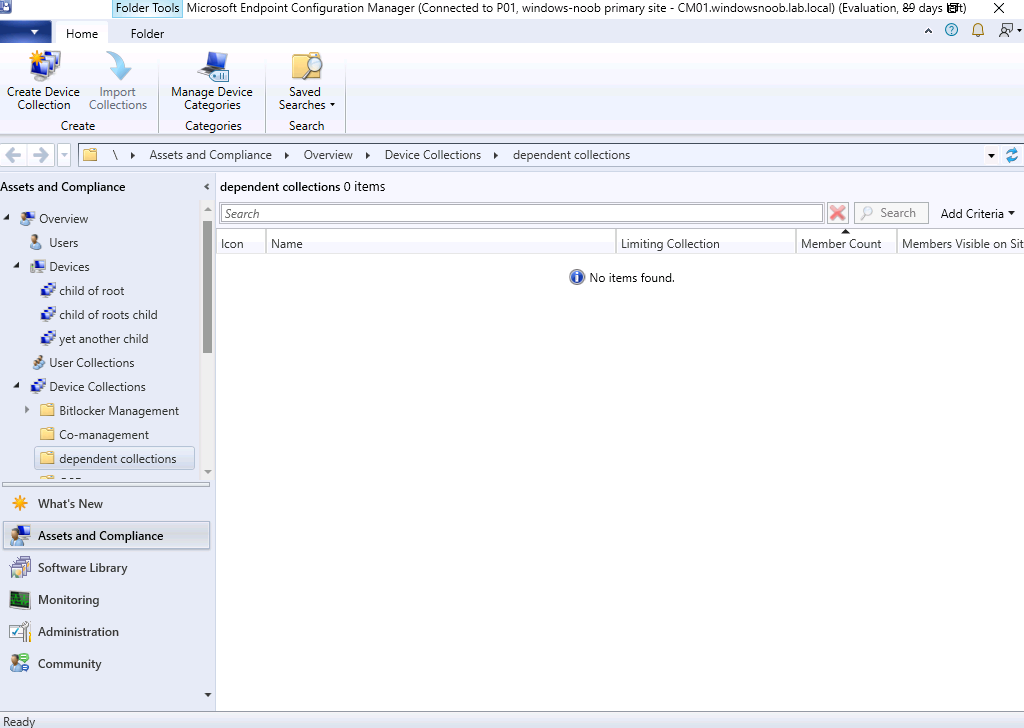Open Saved Searches menu
Screen dimensions: 1024x728
(306, 80)
